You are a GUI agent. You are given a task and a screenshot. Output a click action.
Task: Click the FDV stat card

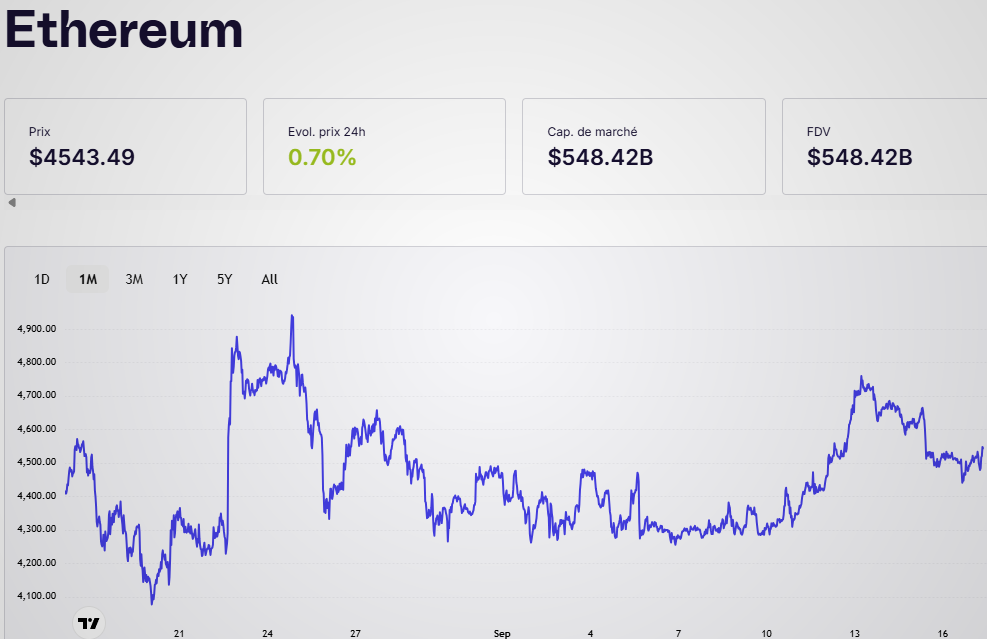[x=884, y=146]
